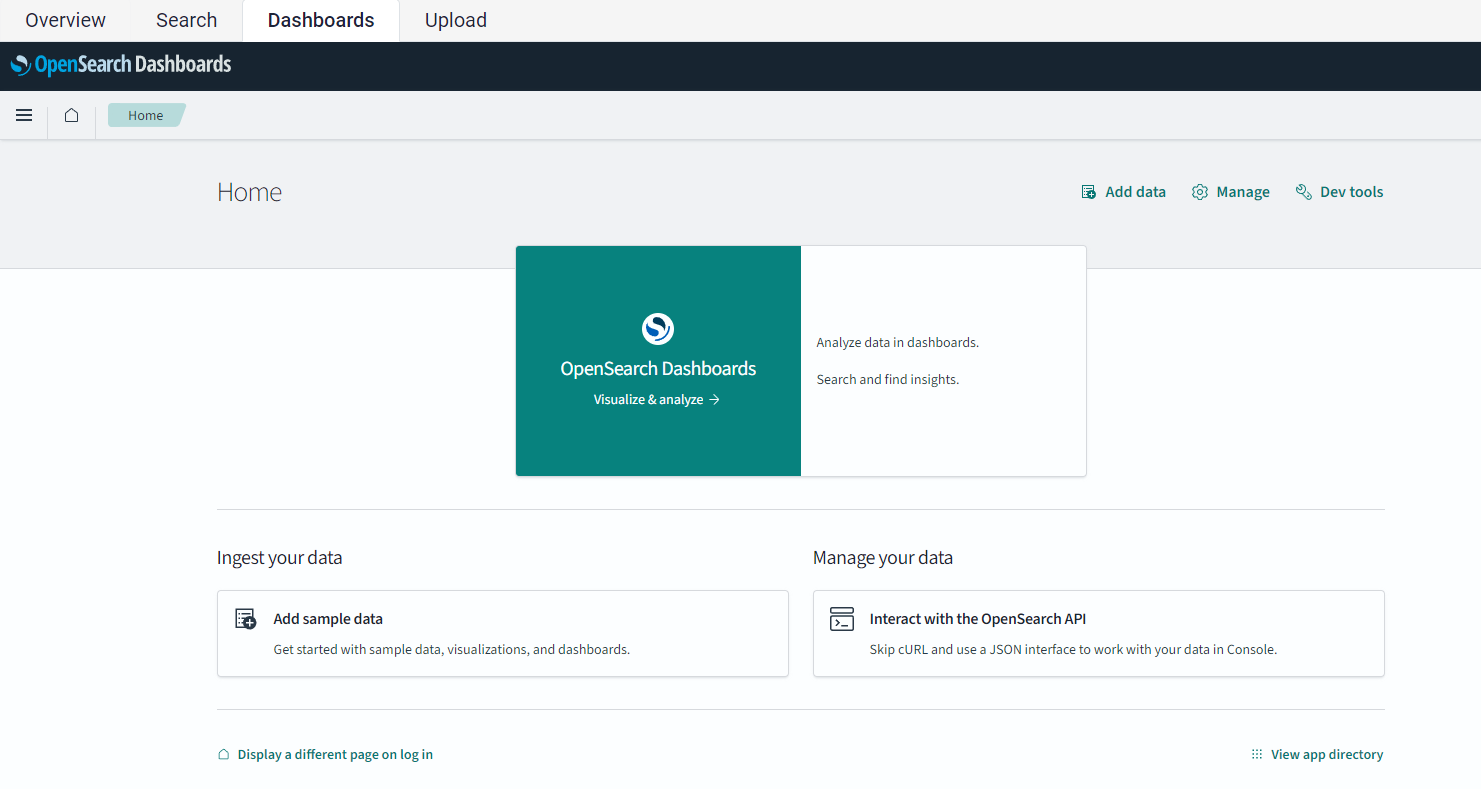1481x789 pixels.
Task: Click Add sample data title
Action: (x=328, y=619)
